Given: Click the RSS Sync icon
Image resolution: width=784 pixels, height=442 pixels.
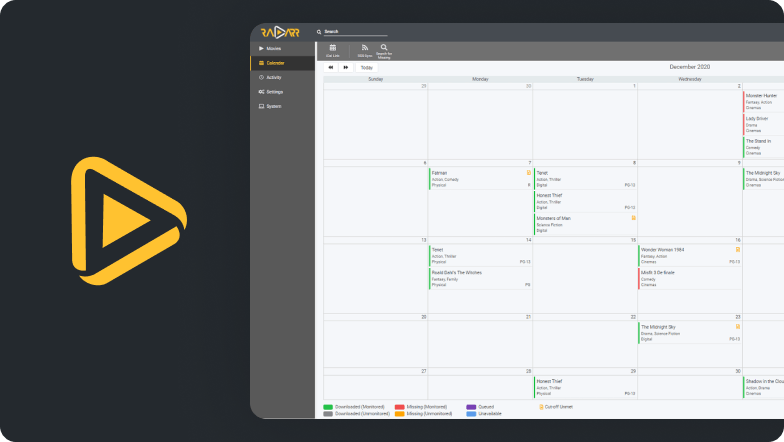Looking at the screenshot, I should 365,48.
